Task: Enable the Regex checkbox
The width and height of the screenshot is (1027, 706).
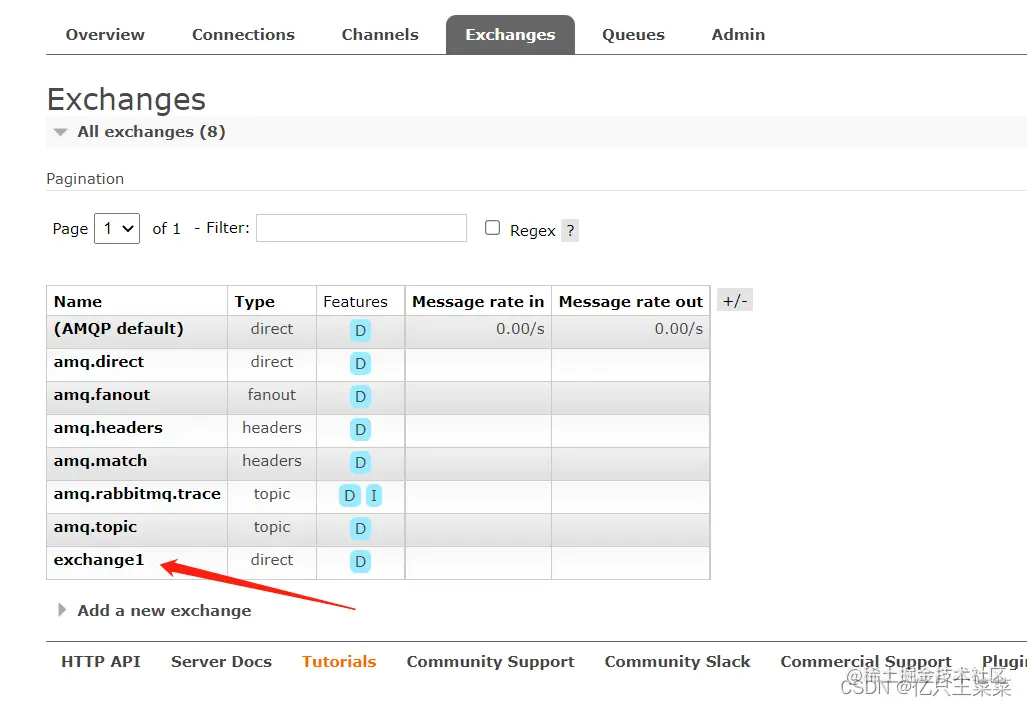Action: (x=493, y=227)
